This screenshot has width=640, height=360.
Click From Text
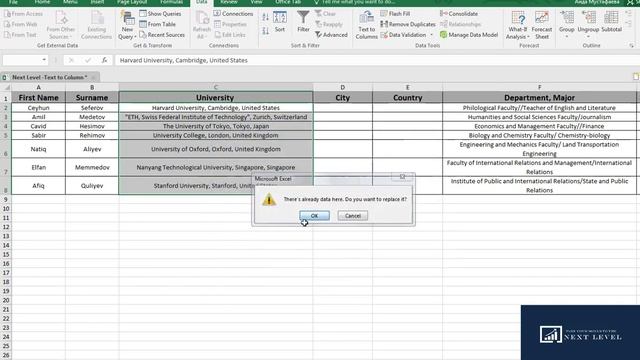pyautogui.click(x=20, y=35)
